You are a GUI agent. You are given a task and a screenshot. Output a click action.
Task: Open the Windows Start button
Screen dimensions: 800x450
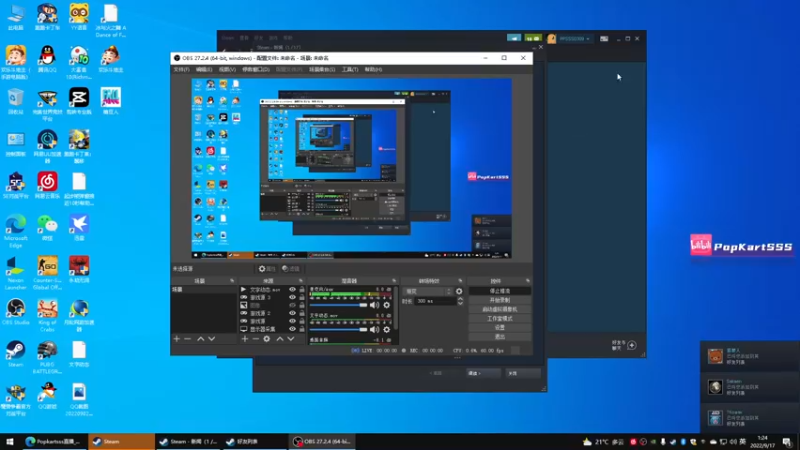coord(10,442)
